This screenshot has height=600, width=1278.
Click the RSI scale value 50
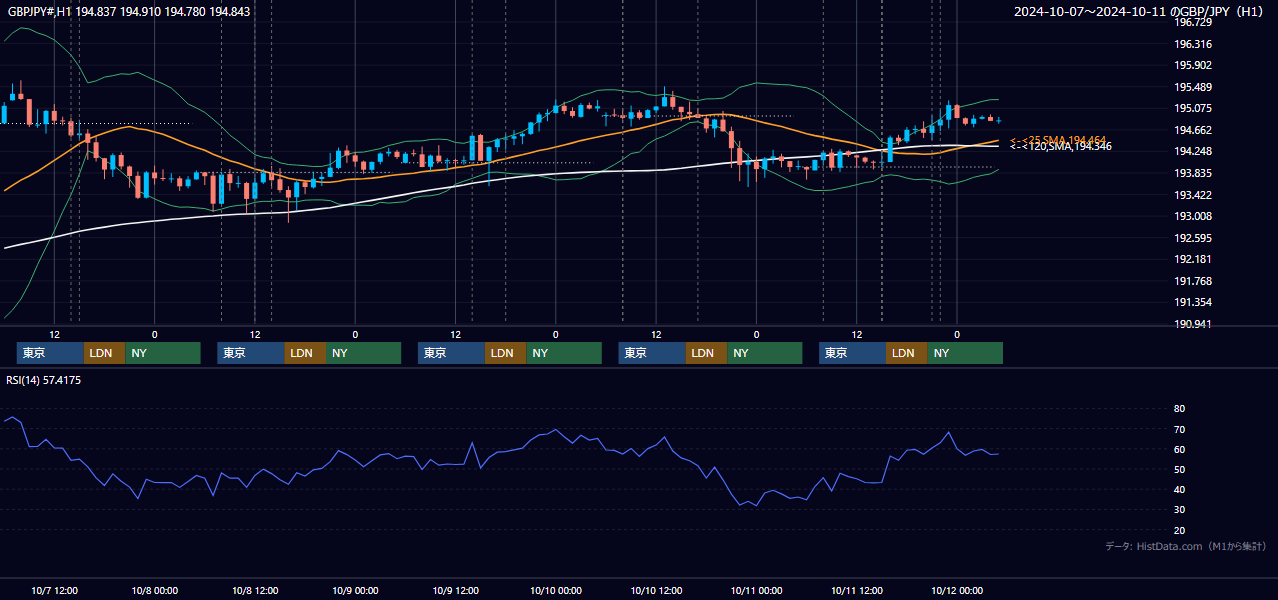[1180, 469]
